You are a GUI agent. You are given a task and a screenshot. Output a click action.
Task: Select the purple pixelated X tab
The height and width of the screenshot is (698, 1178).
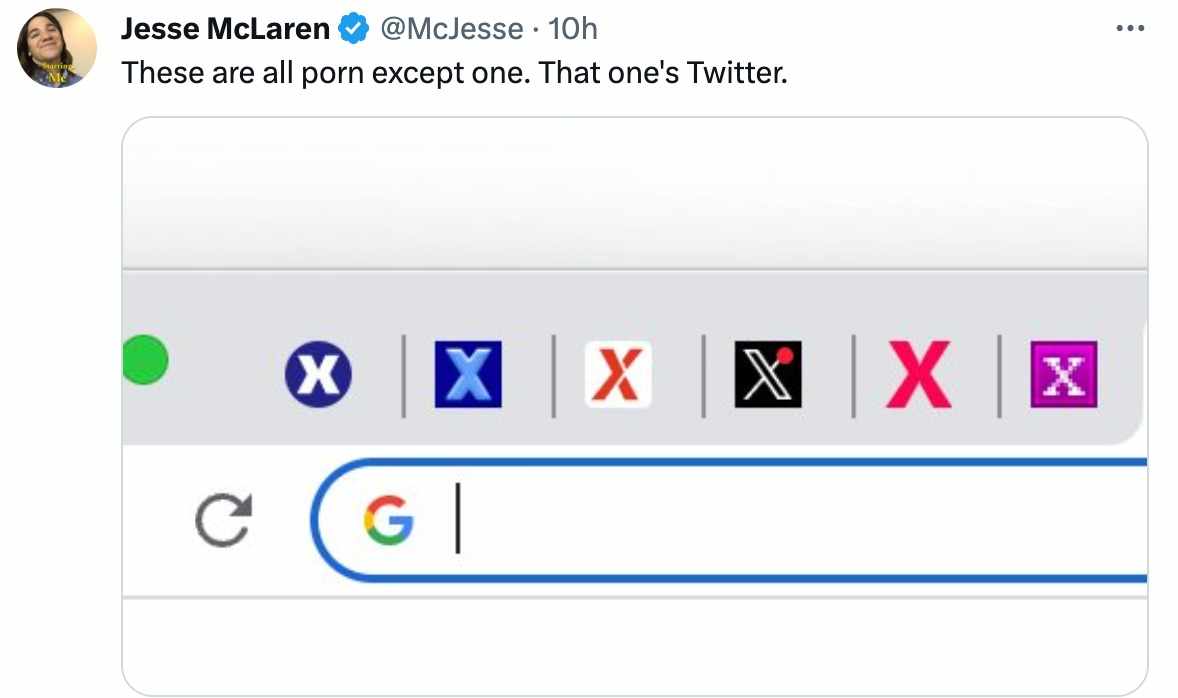coord(1064,374)
